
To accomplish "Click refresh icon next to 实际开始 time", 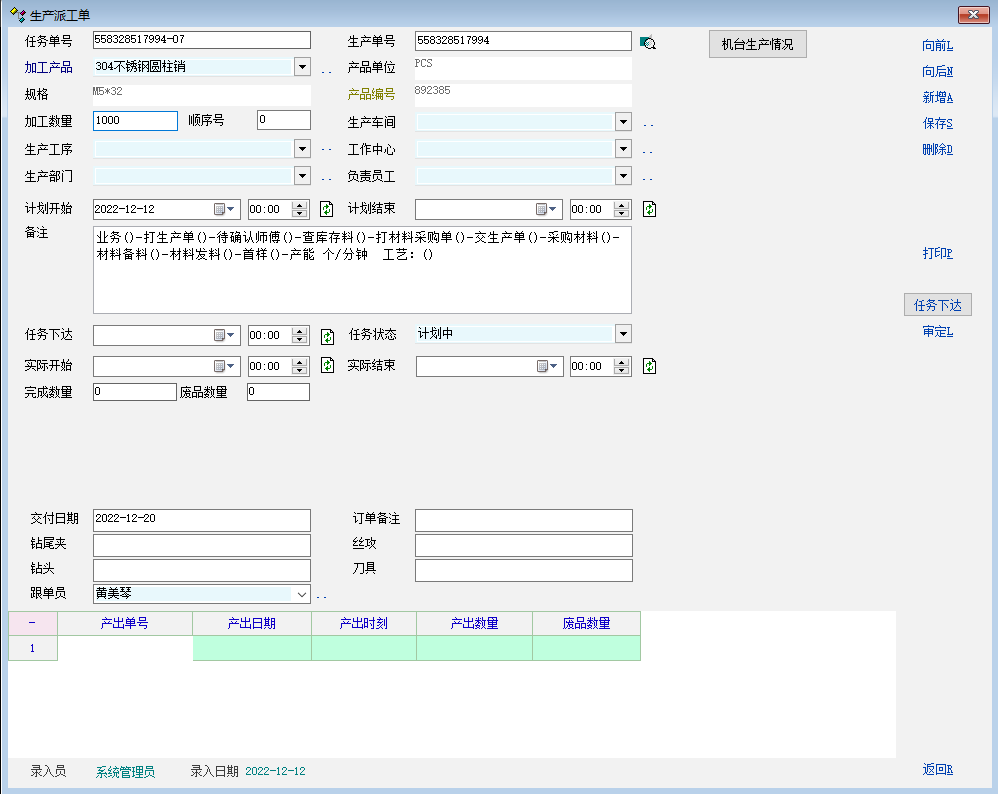I will click(x=326, y=366).
